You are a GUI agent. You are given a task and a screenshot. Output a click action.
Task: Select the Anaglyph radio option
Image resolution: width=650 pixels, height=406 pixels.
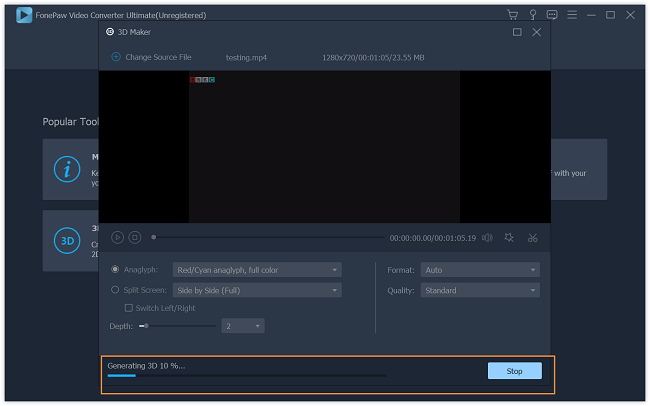point(115,270)
